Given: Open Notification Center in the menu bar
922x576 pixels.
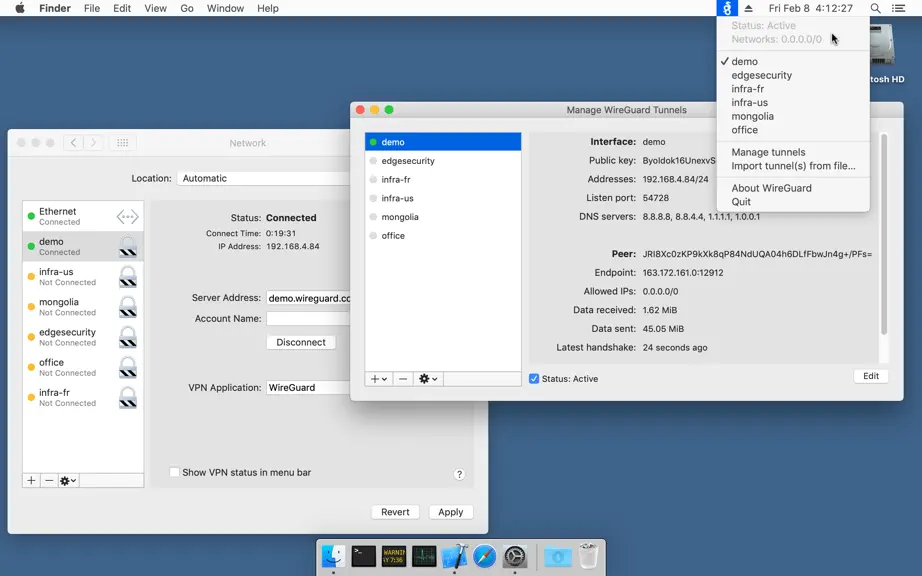Looking at the screenshot, I should coord(898,8).
